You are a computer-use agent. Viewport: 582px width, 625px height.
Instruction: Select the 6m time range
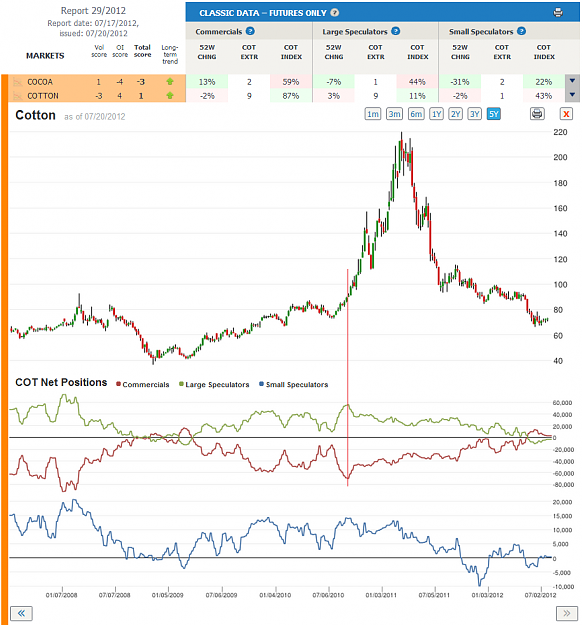pos(416,114)
